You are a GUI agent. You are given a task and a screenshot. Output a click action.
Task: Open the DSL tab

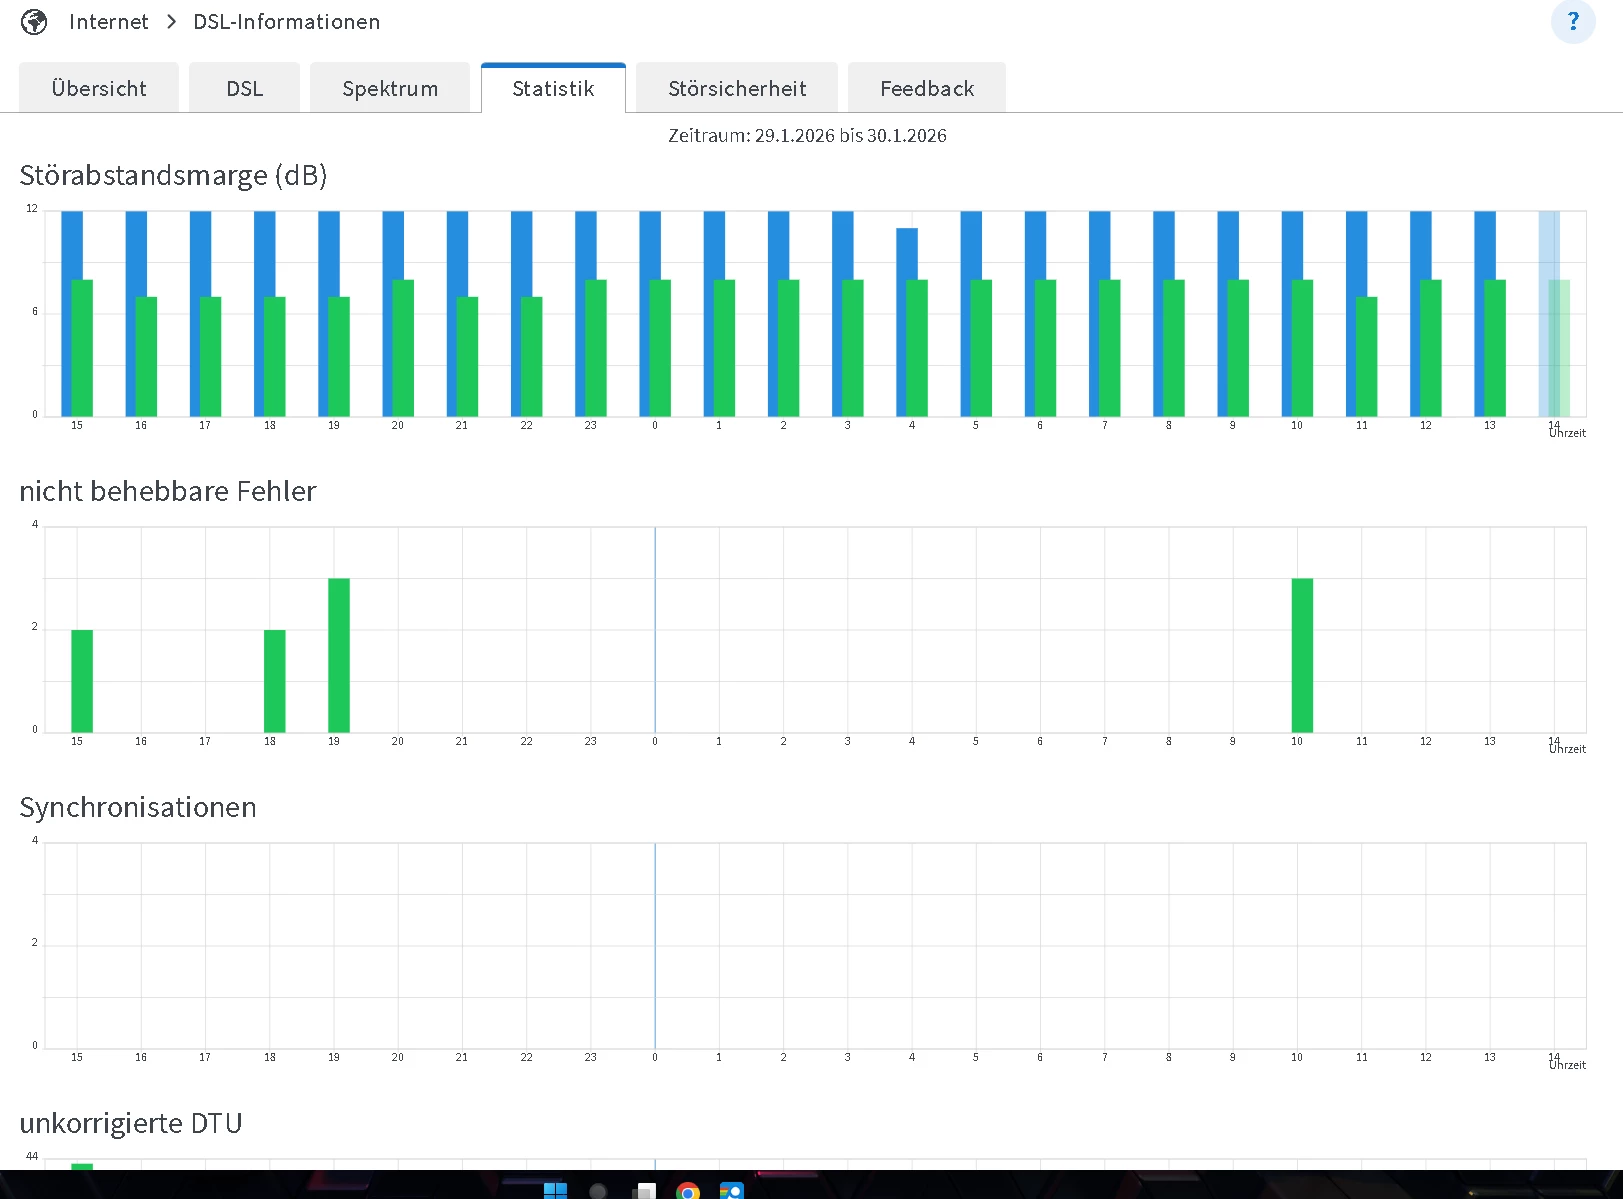[x=244, y=89]
